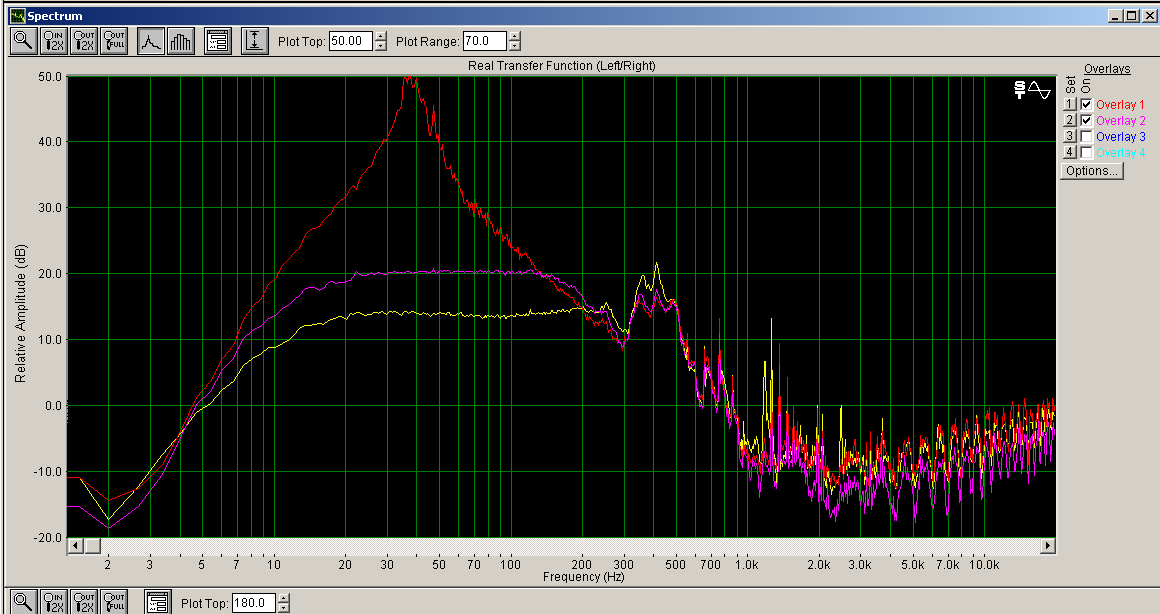Switch to bar graph plot mode

point(181,41)
